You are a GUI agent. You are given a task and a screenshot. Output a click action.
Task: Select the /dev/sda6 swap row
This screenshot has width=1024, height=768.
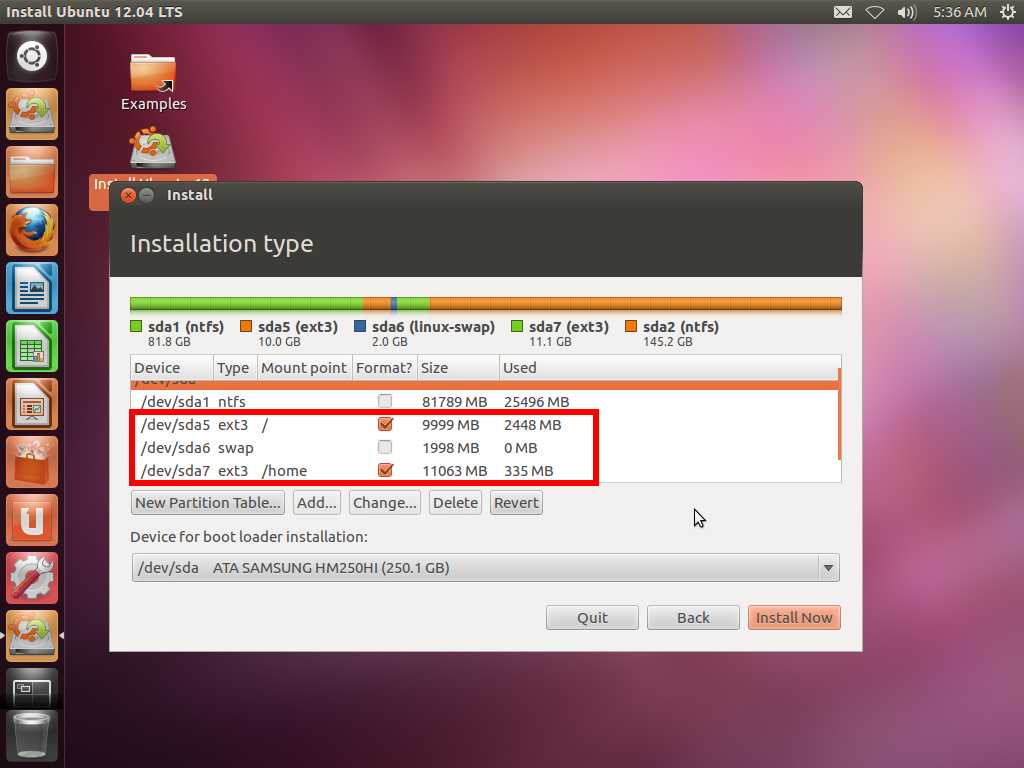484,447
